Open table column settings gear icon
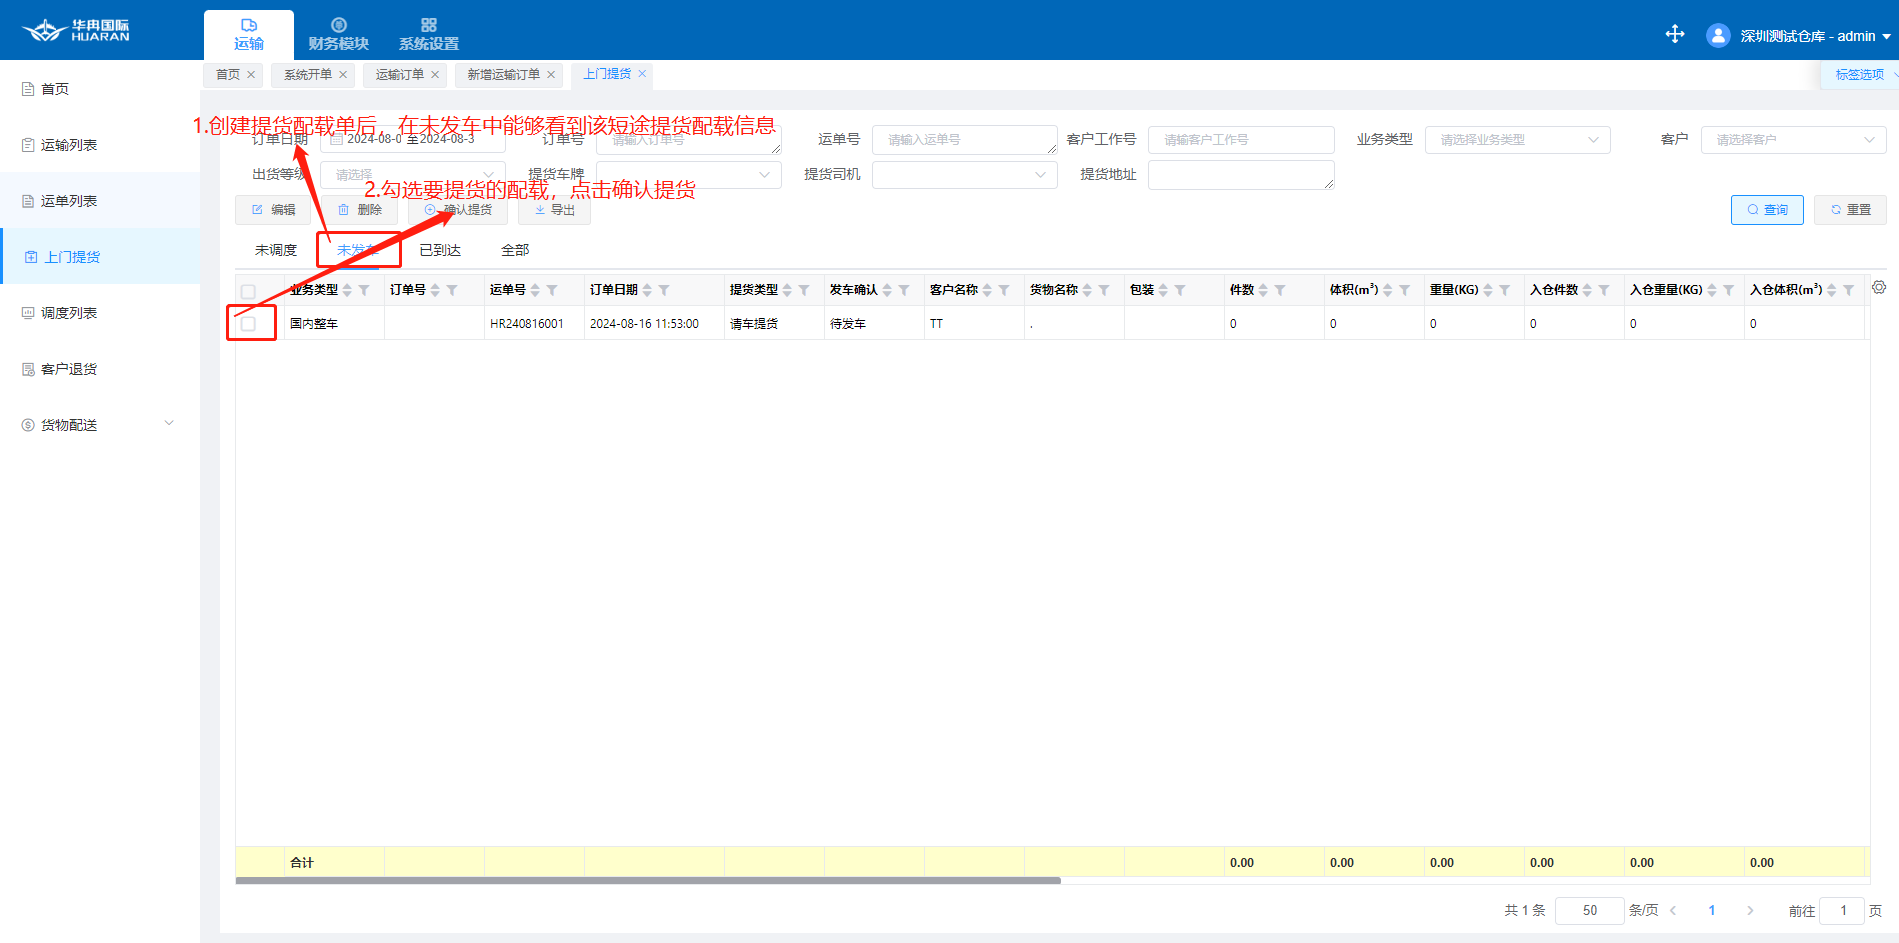 [1879, 288]
